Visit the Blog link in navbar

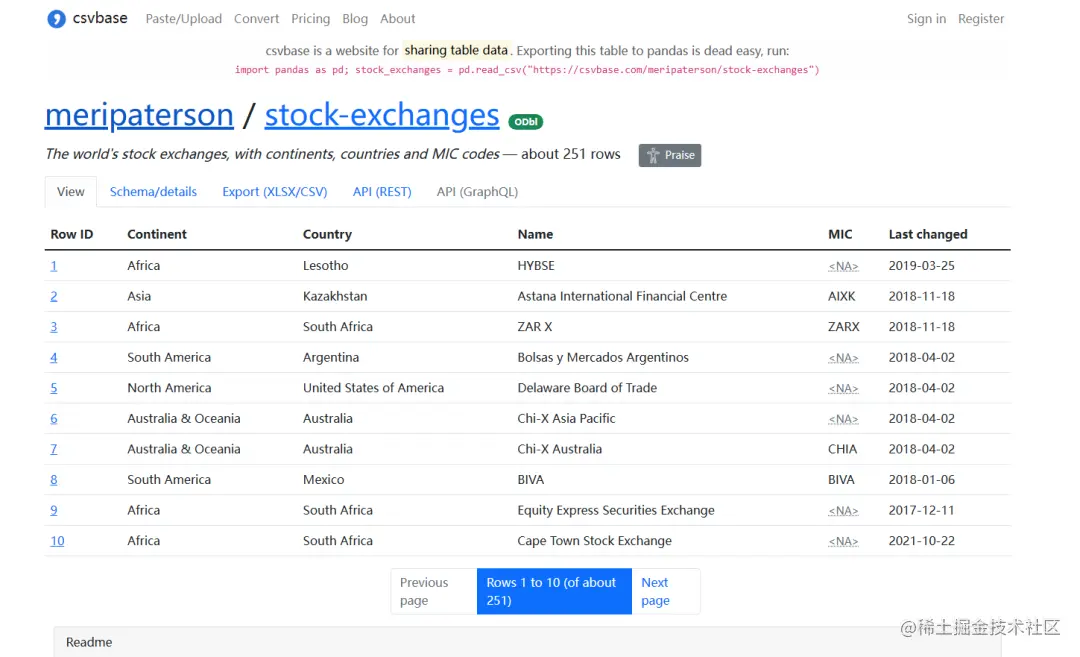355,19
